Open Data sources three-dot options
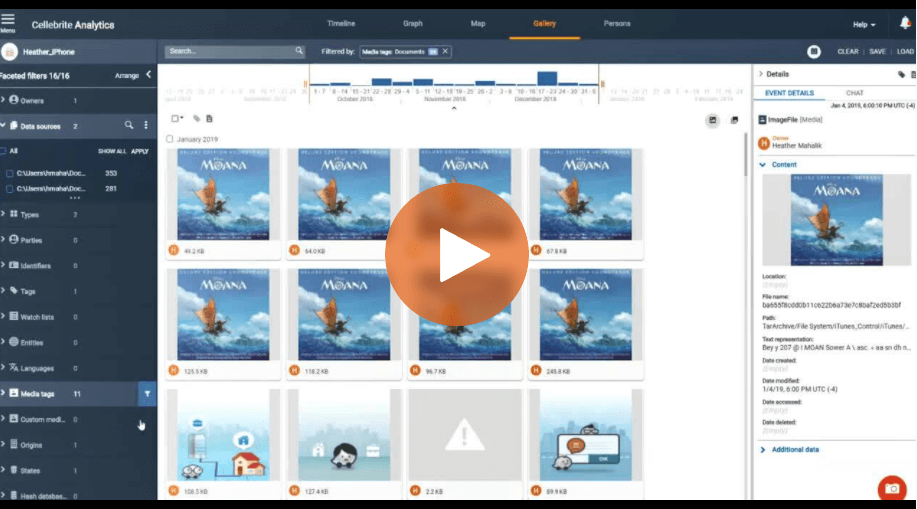 click(x=146, y=125)
